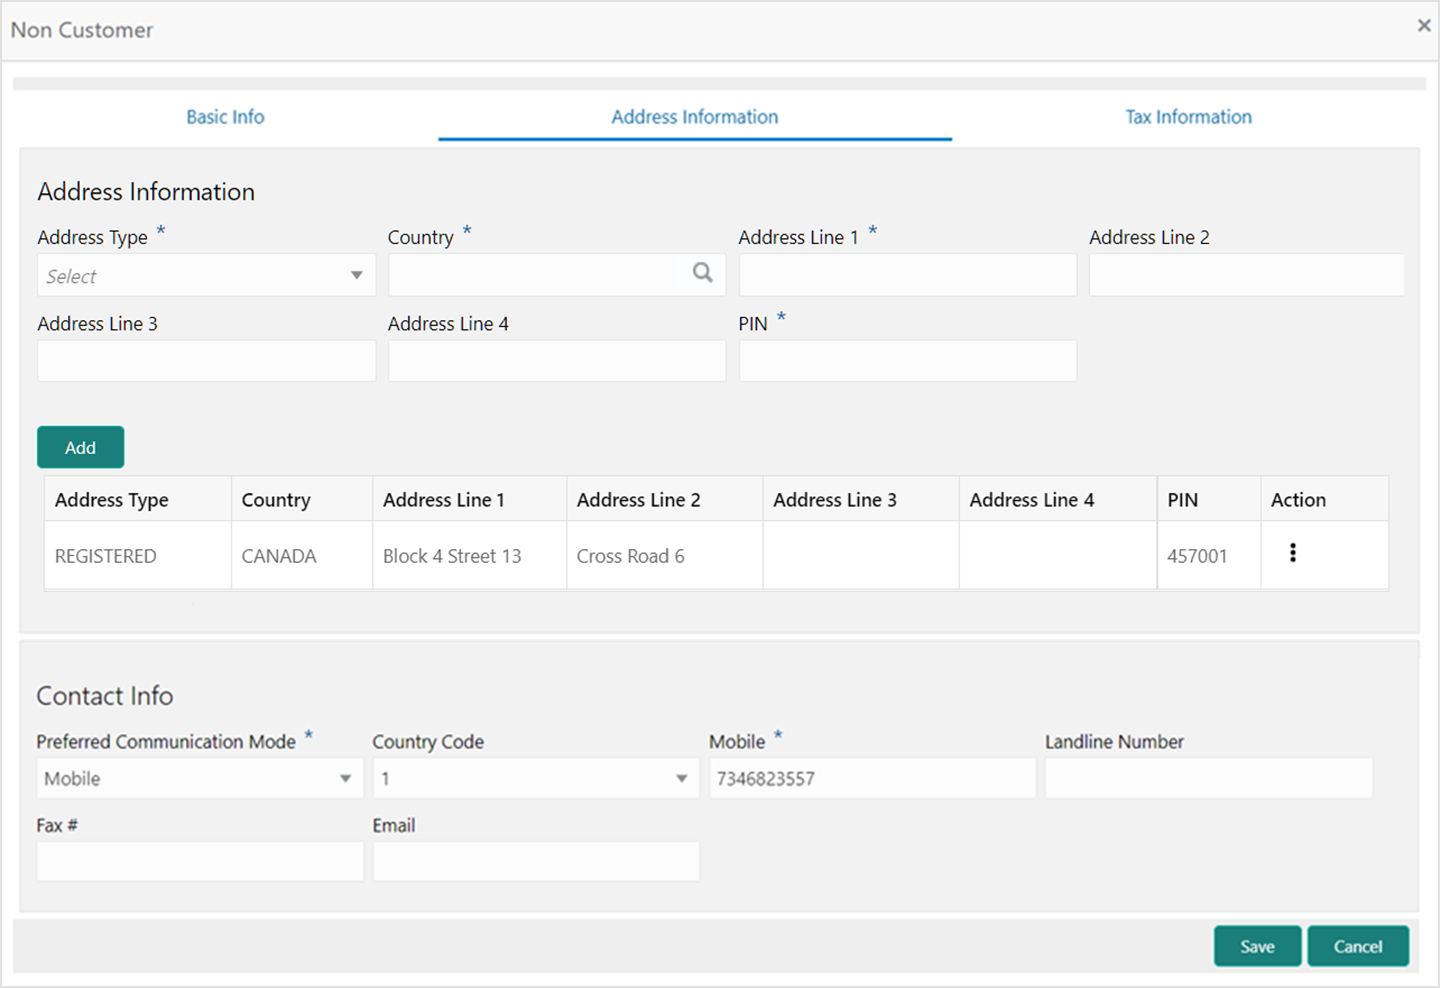Open the Address Type dropdown
This screenshot has height=988, width=1440.
point(206,275)
